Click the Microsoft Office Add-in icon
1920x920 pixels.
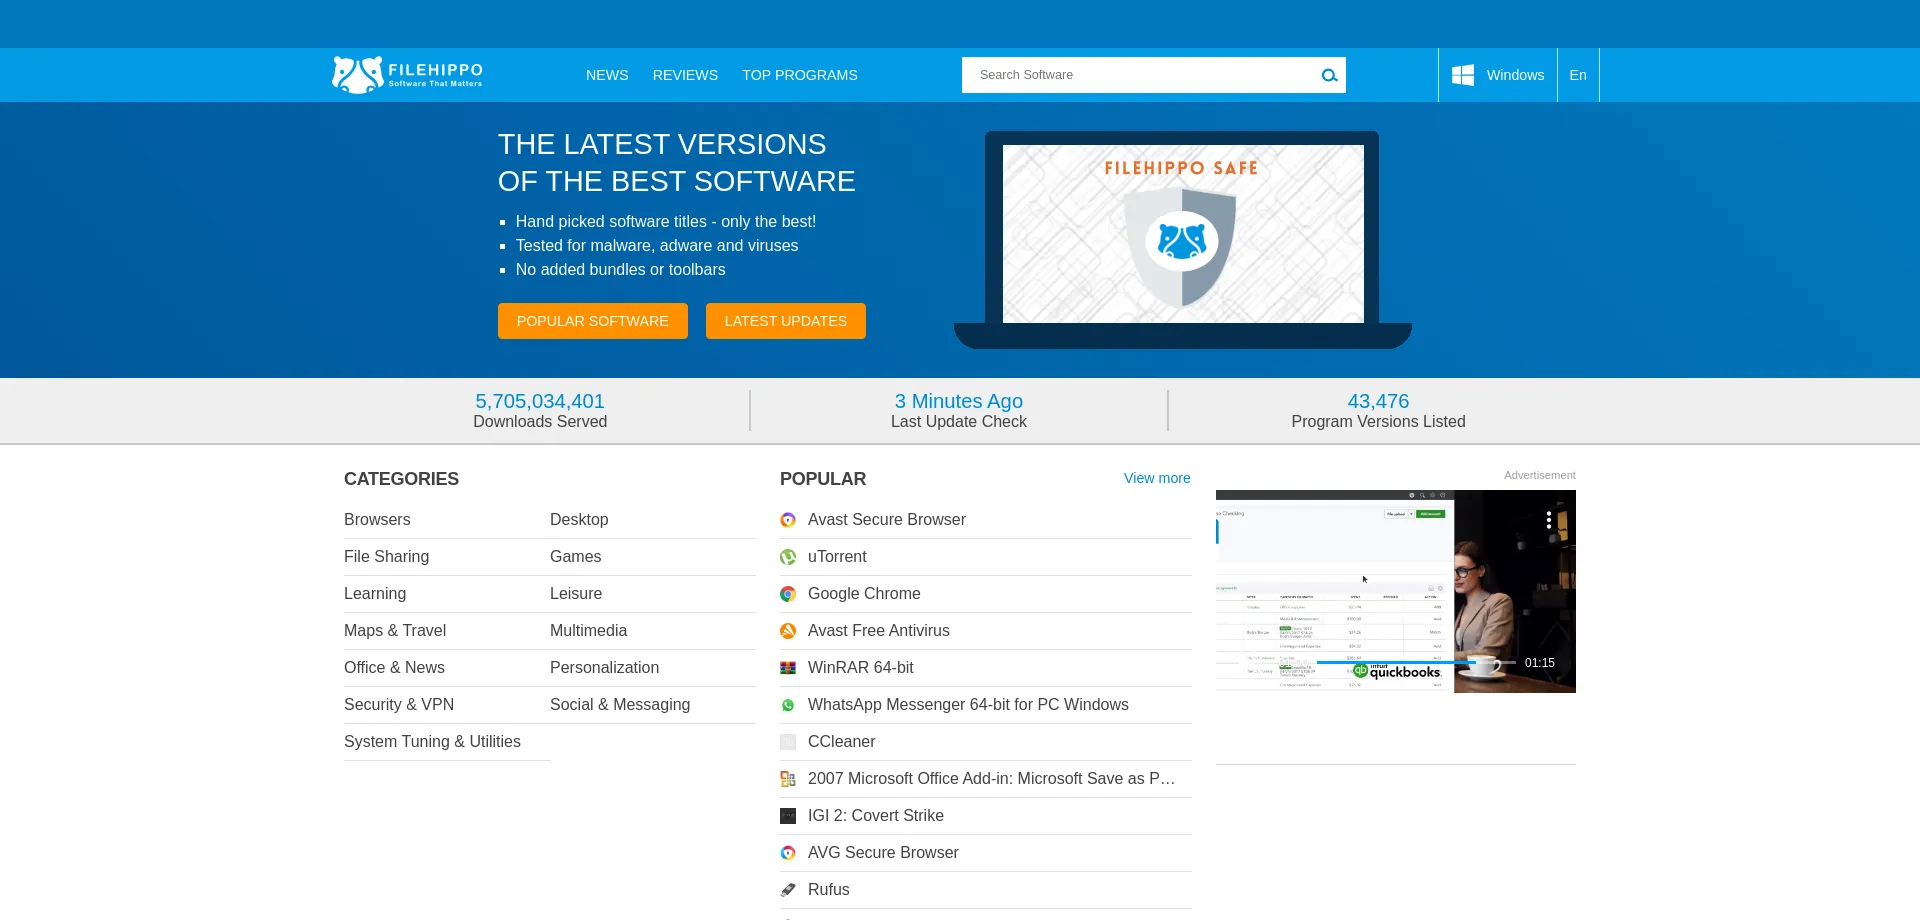coord(788,779)
